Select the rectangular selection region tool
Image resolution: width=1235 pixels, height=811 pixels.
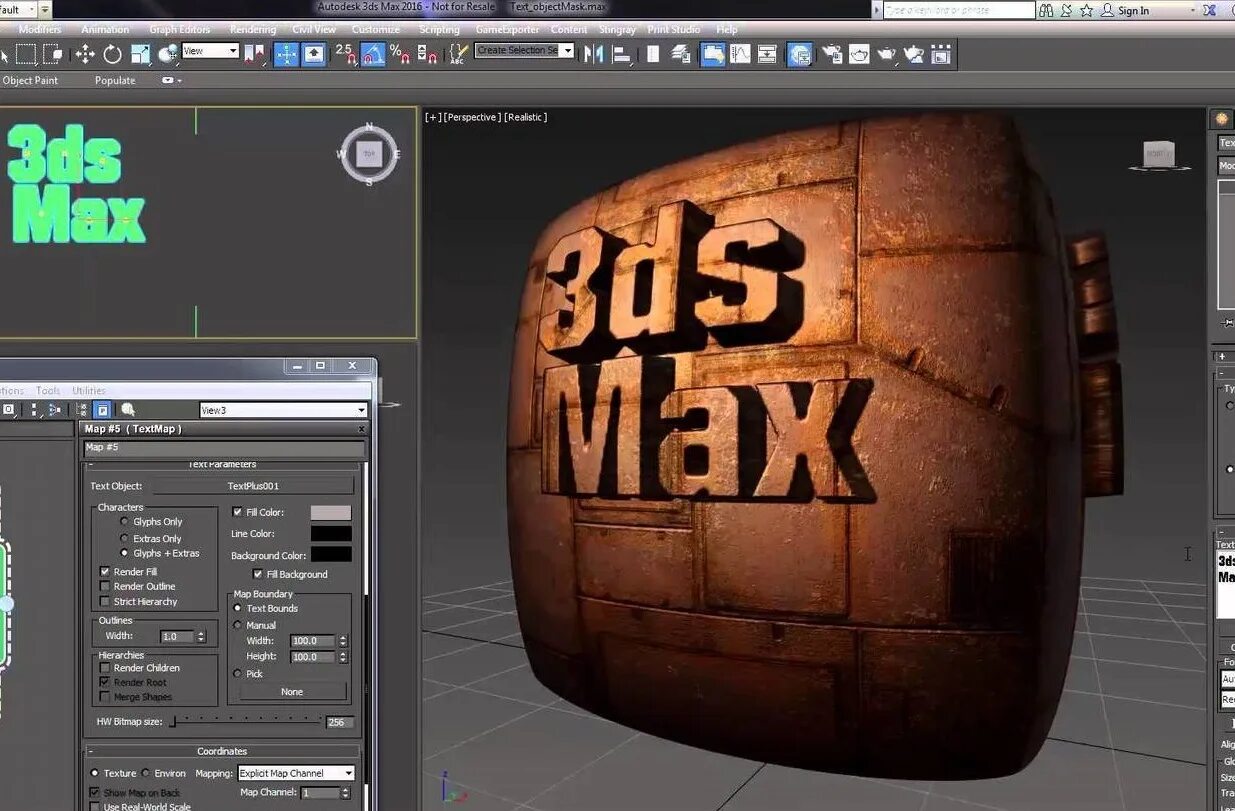tap(27, 54)
